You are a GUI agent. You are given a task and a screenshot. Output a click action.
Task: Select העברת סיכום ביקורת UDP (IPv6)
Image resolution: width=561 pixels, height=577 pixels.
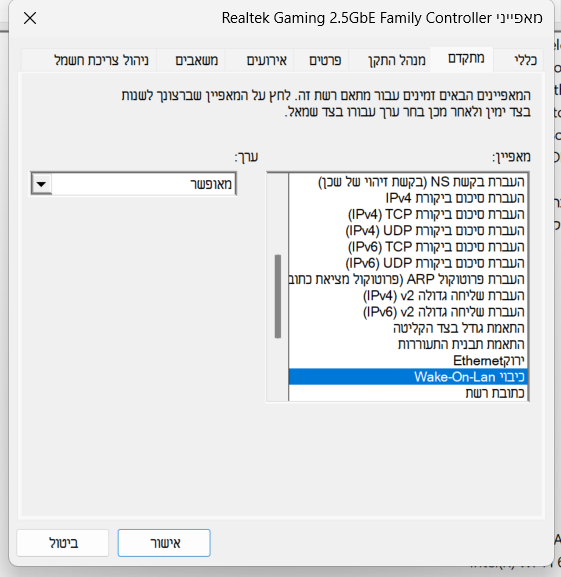pos(408,263)
